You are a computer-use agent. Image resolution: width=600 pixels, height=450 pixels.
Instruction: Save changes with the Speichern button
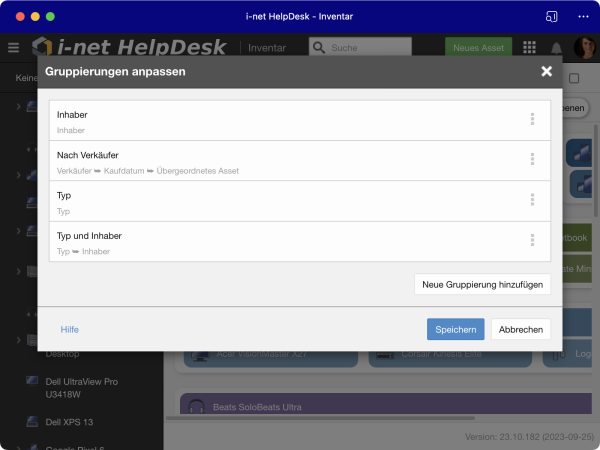click(455, 329)
